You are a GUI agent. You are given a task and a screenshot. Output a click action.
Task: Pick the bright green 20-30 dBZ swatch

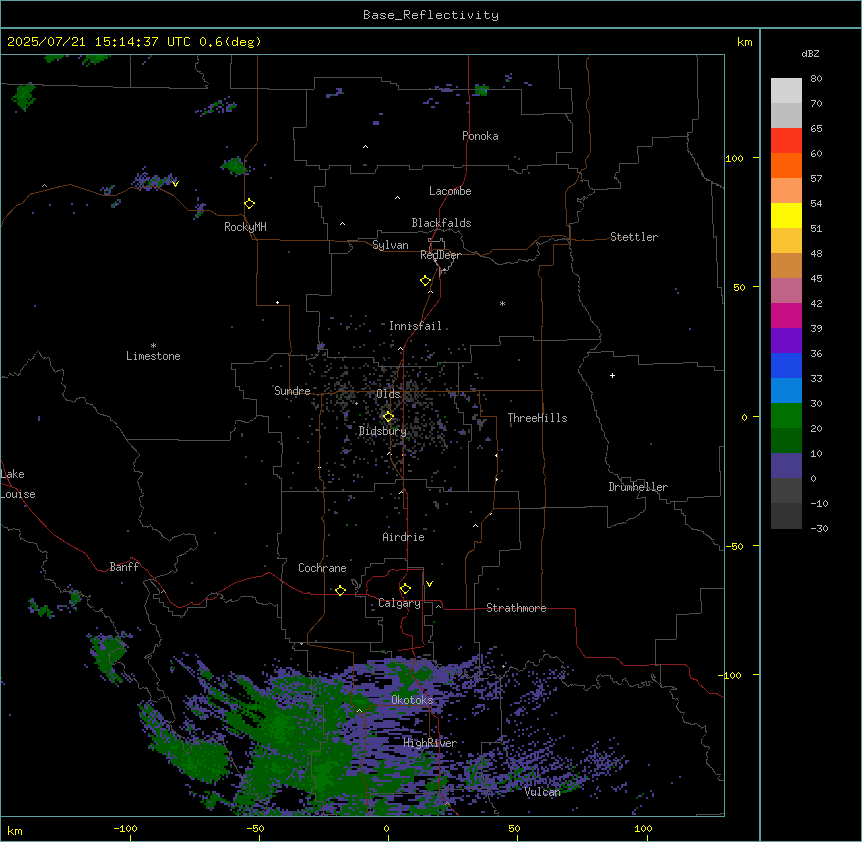coord(786,416)
